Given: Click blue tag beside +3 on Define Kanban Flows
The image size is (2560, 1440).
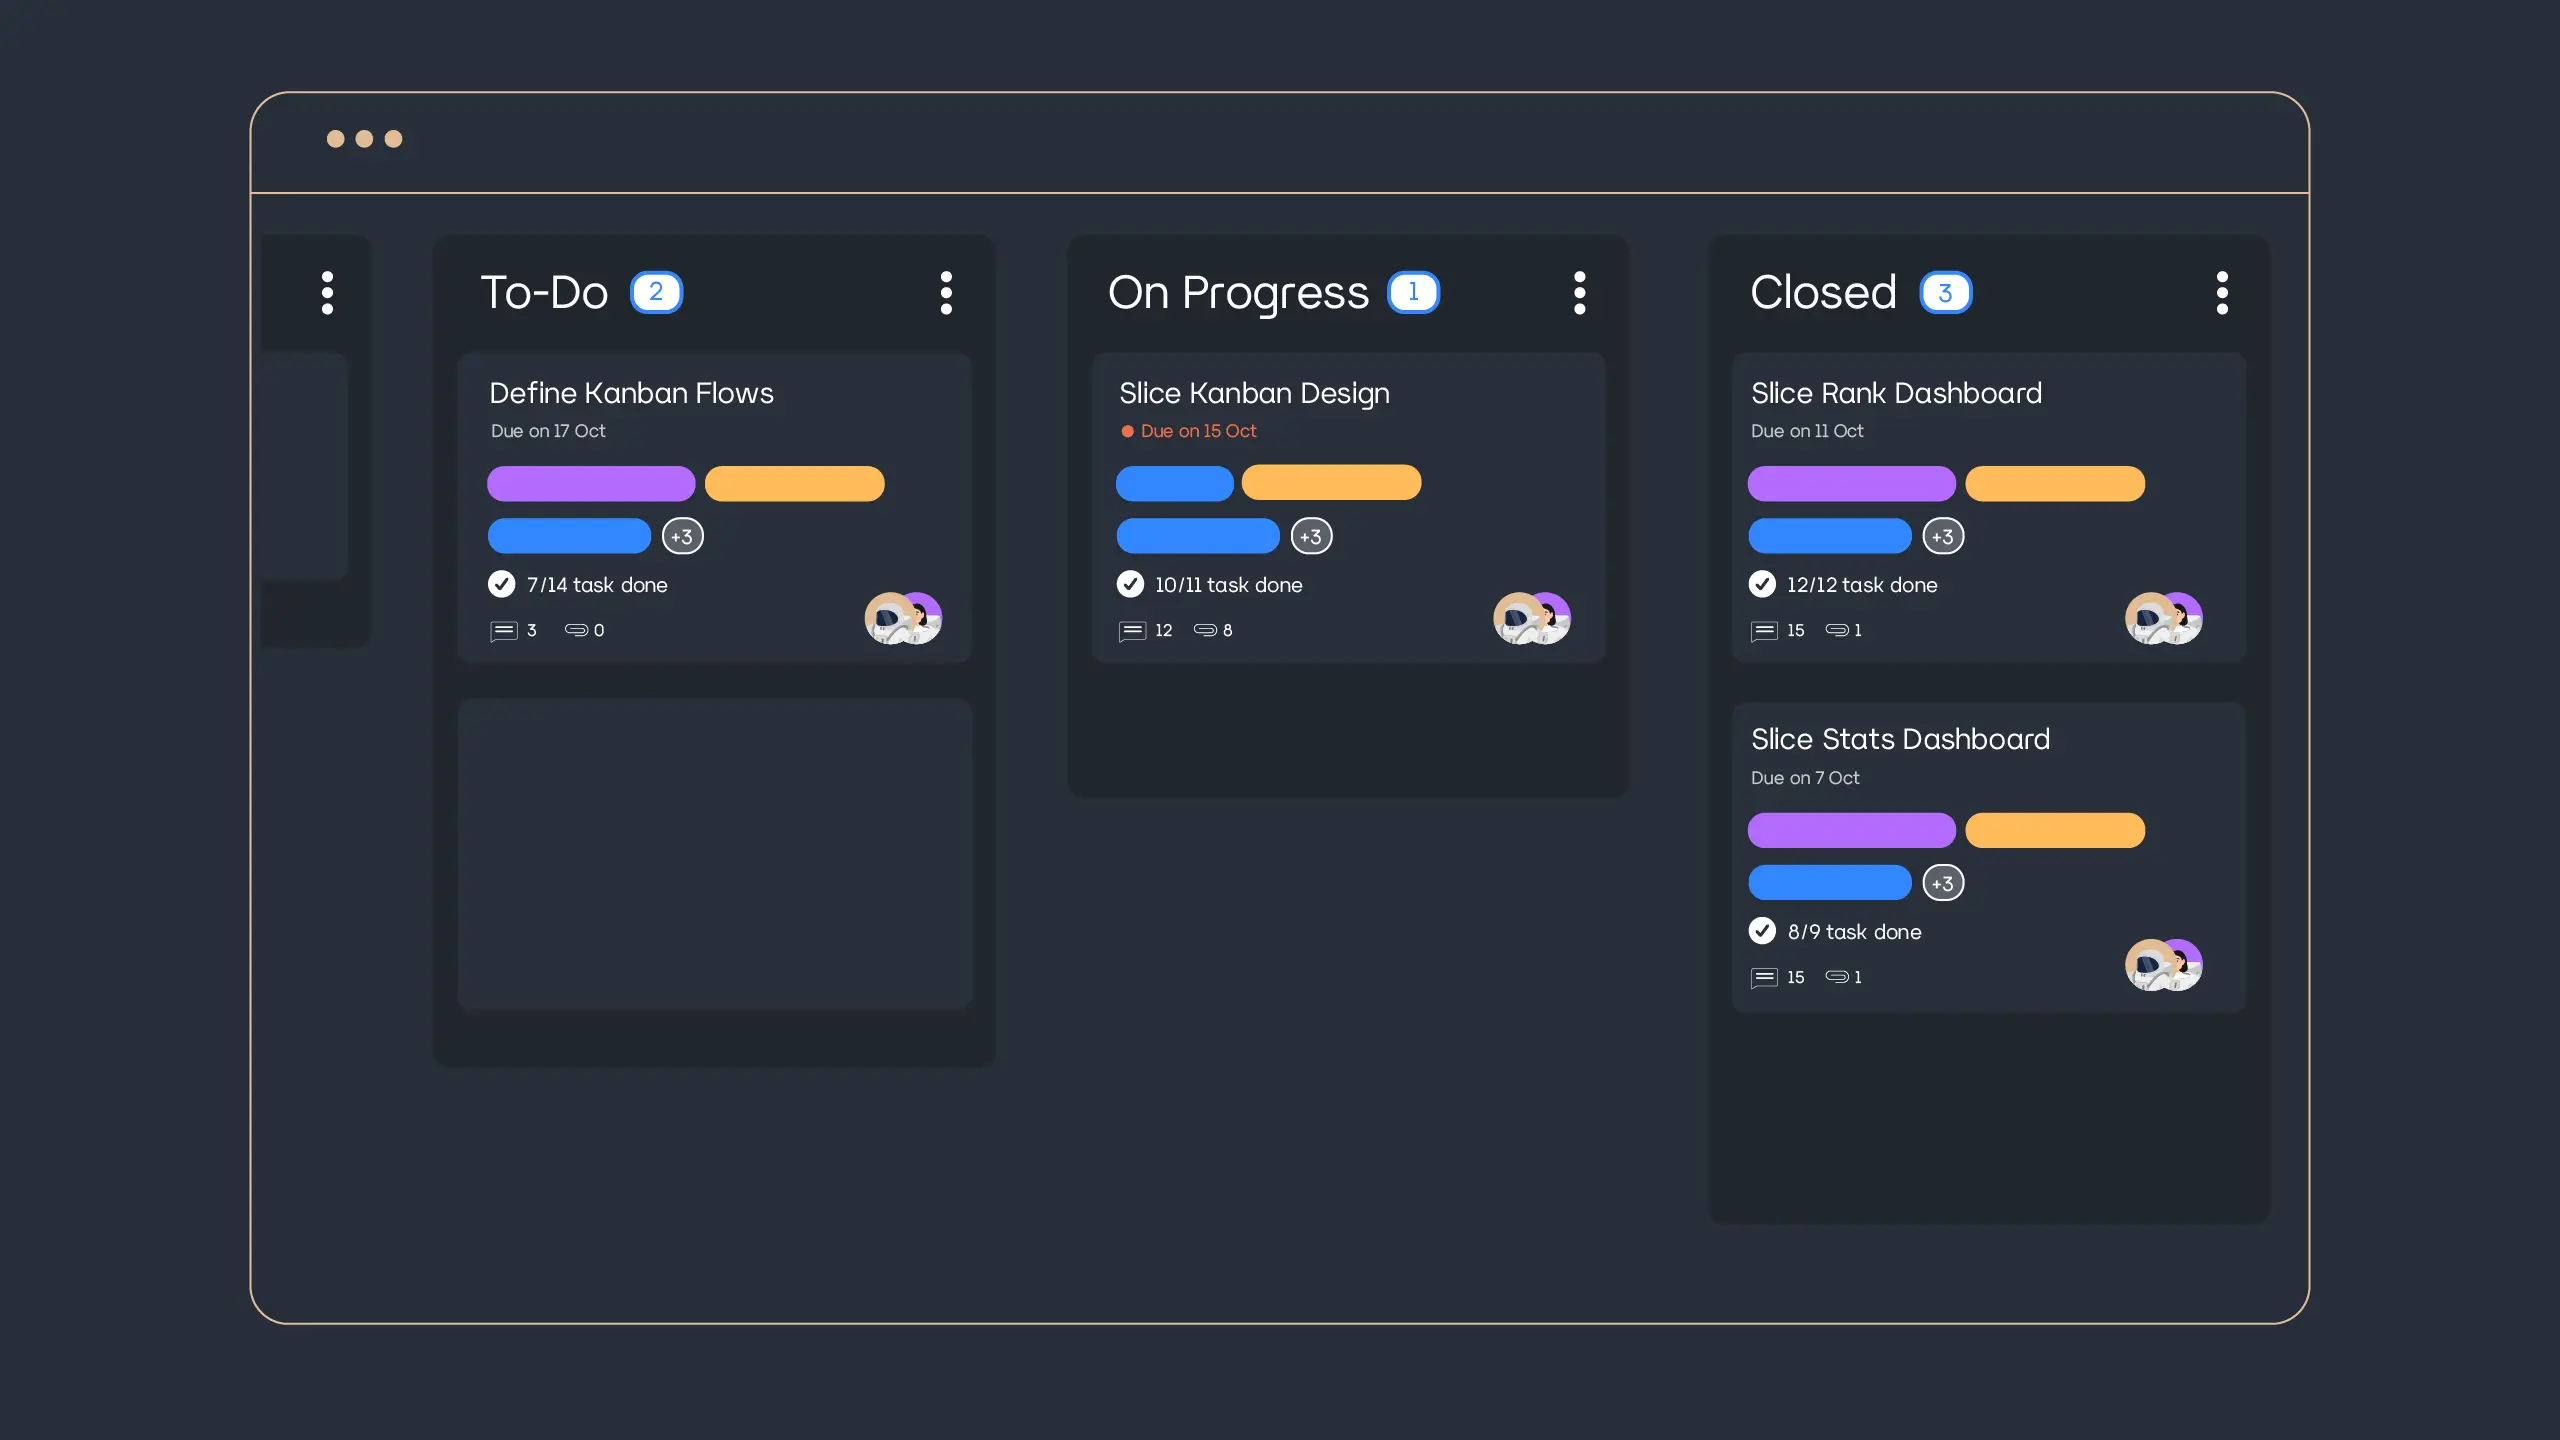Looking at the screenshot, I should tap(569, 536).
